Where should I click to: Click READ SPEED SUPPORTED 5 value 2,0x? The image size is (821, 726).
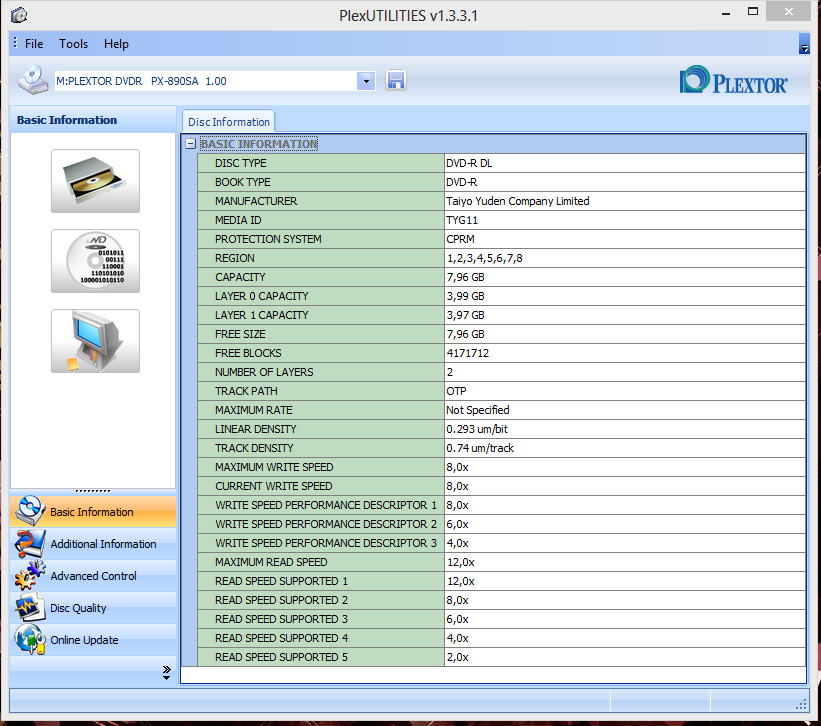[457, 657]
